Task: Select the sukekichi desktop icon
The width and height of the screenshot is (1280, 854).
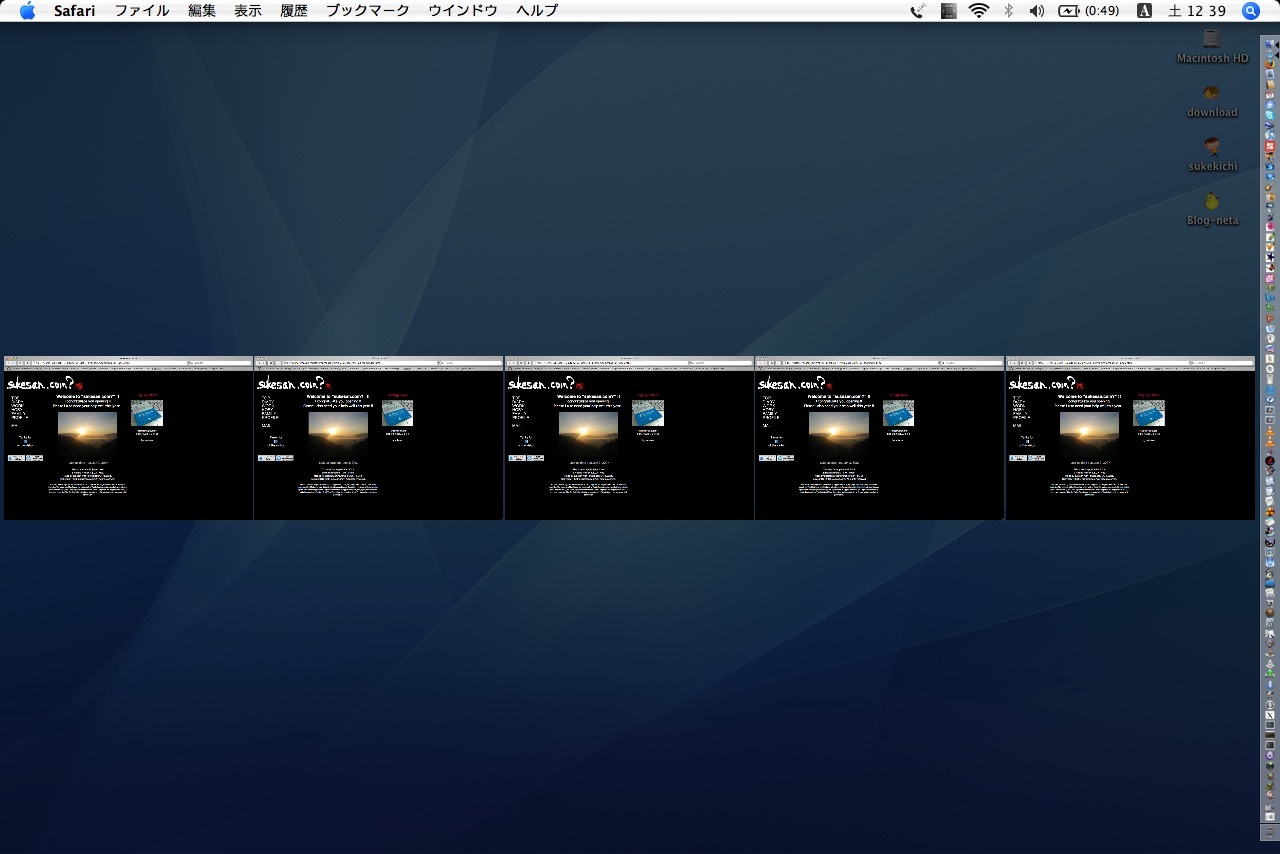Action: pyautogui.click(x=1212, y=154)
